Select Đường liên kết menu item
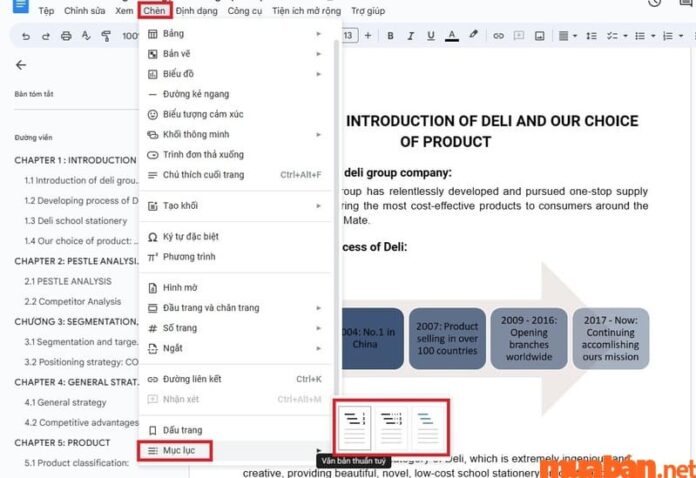696x478 pixels. tap(235, 379)
